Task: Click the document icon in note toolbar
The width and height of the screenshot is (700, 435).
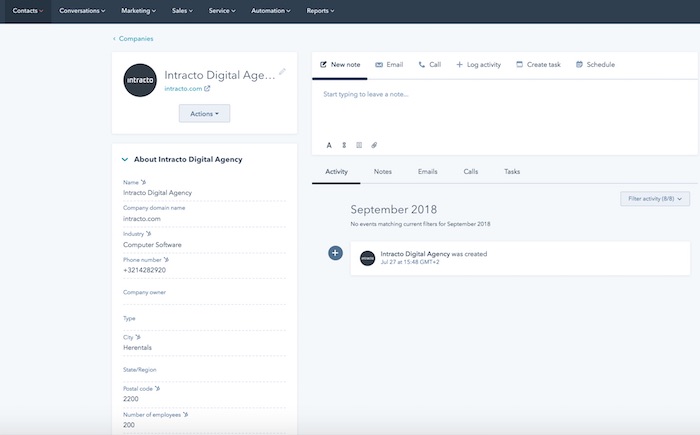Action: [359, 145]
